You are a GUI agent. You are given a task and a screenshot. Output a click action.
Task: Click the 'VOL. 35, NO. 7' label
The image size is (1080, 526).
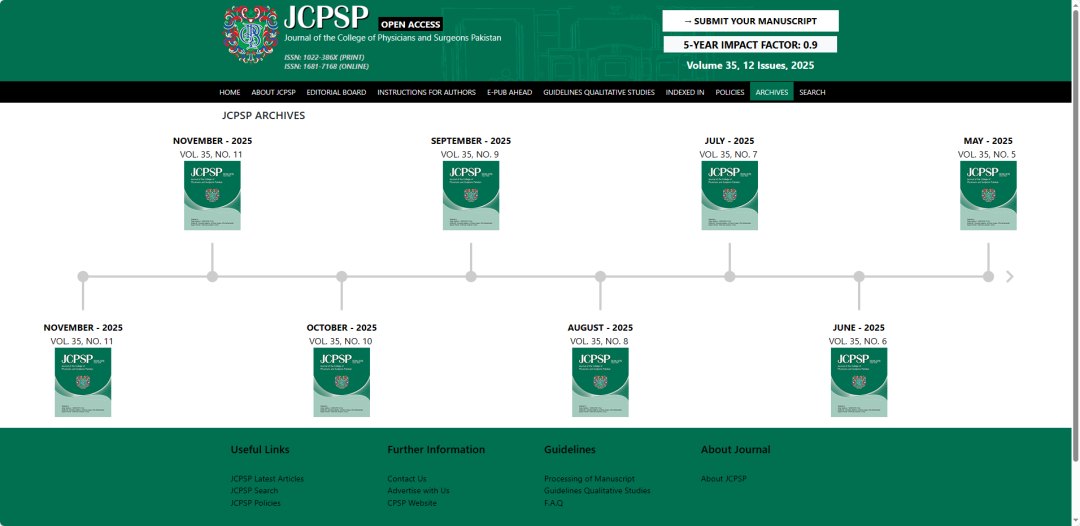point(729,154)
